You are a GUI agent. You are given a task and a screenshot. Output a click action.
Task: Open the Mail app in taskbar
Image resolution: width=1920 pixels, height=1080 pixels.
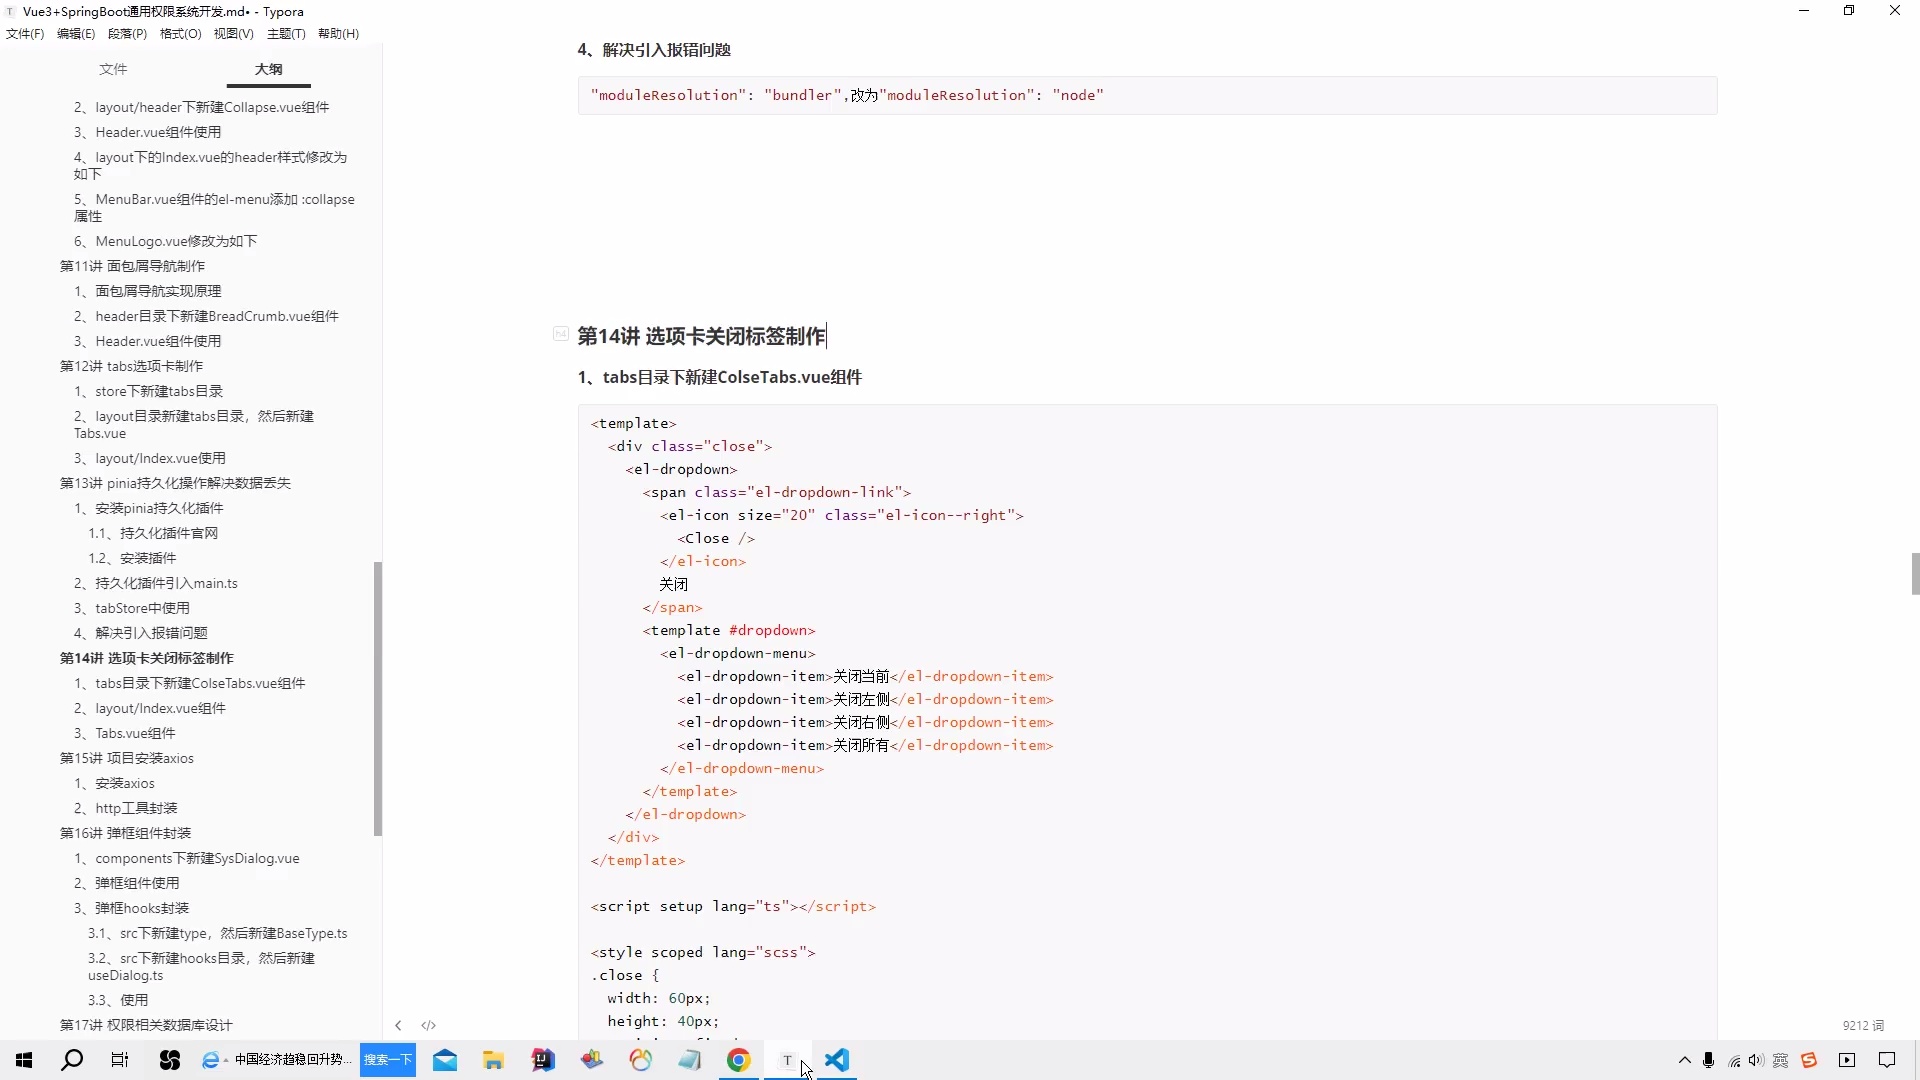445,1060
